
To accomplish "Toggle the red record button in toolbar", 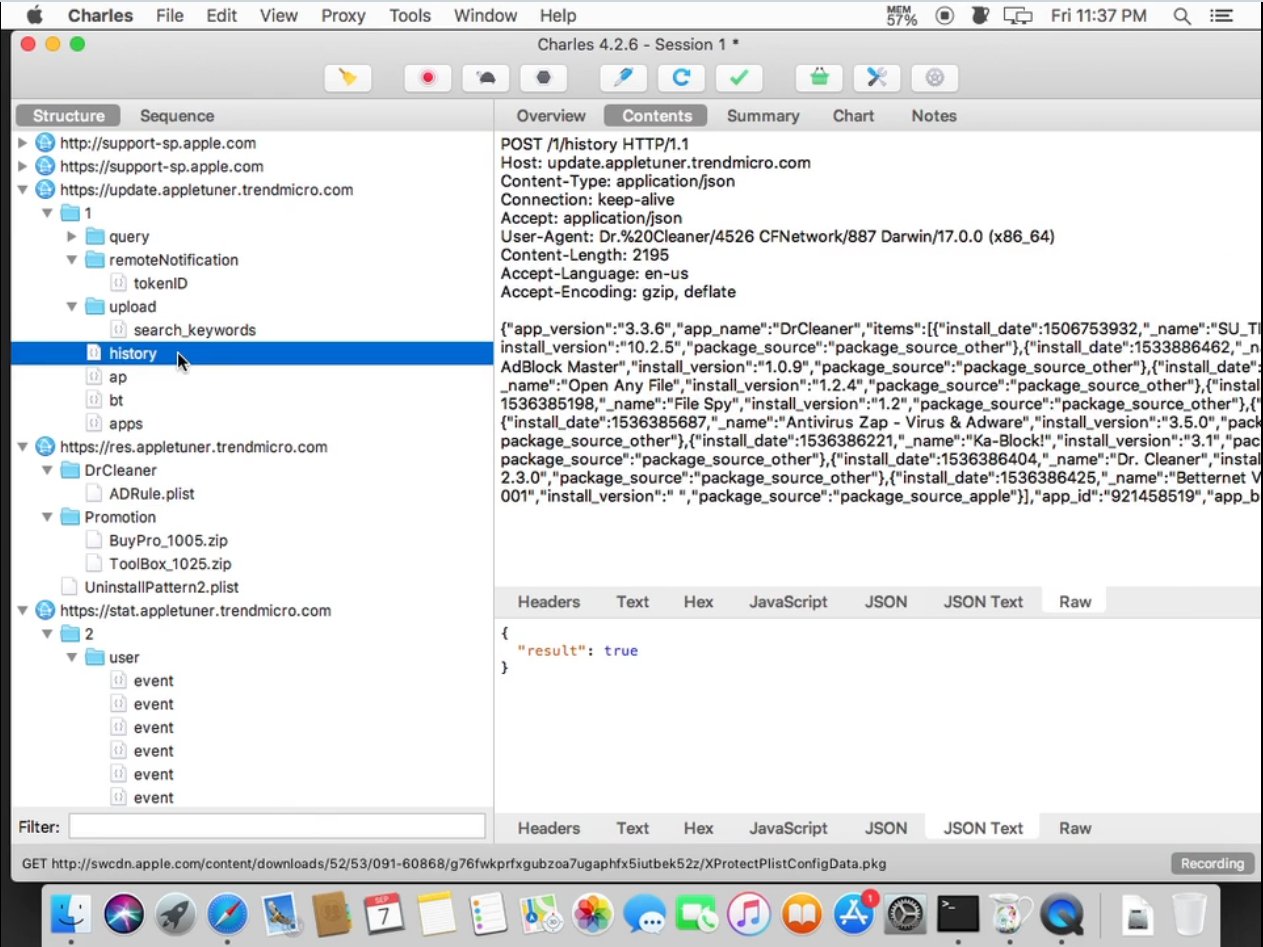I will tap(428, 78).
